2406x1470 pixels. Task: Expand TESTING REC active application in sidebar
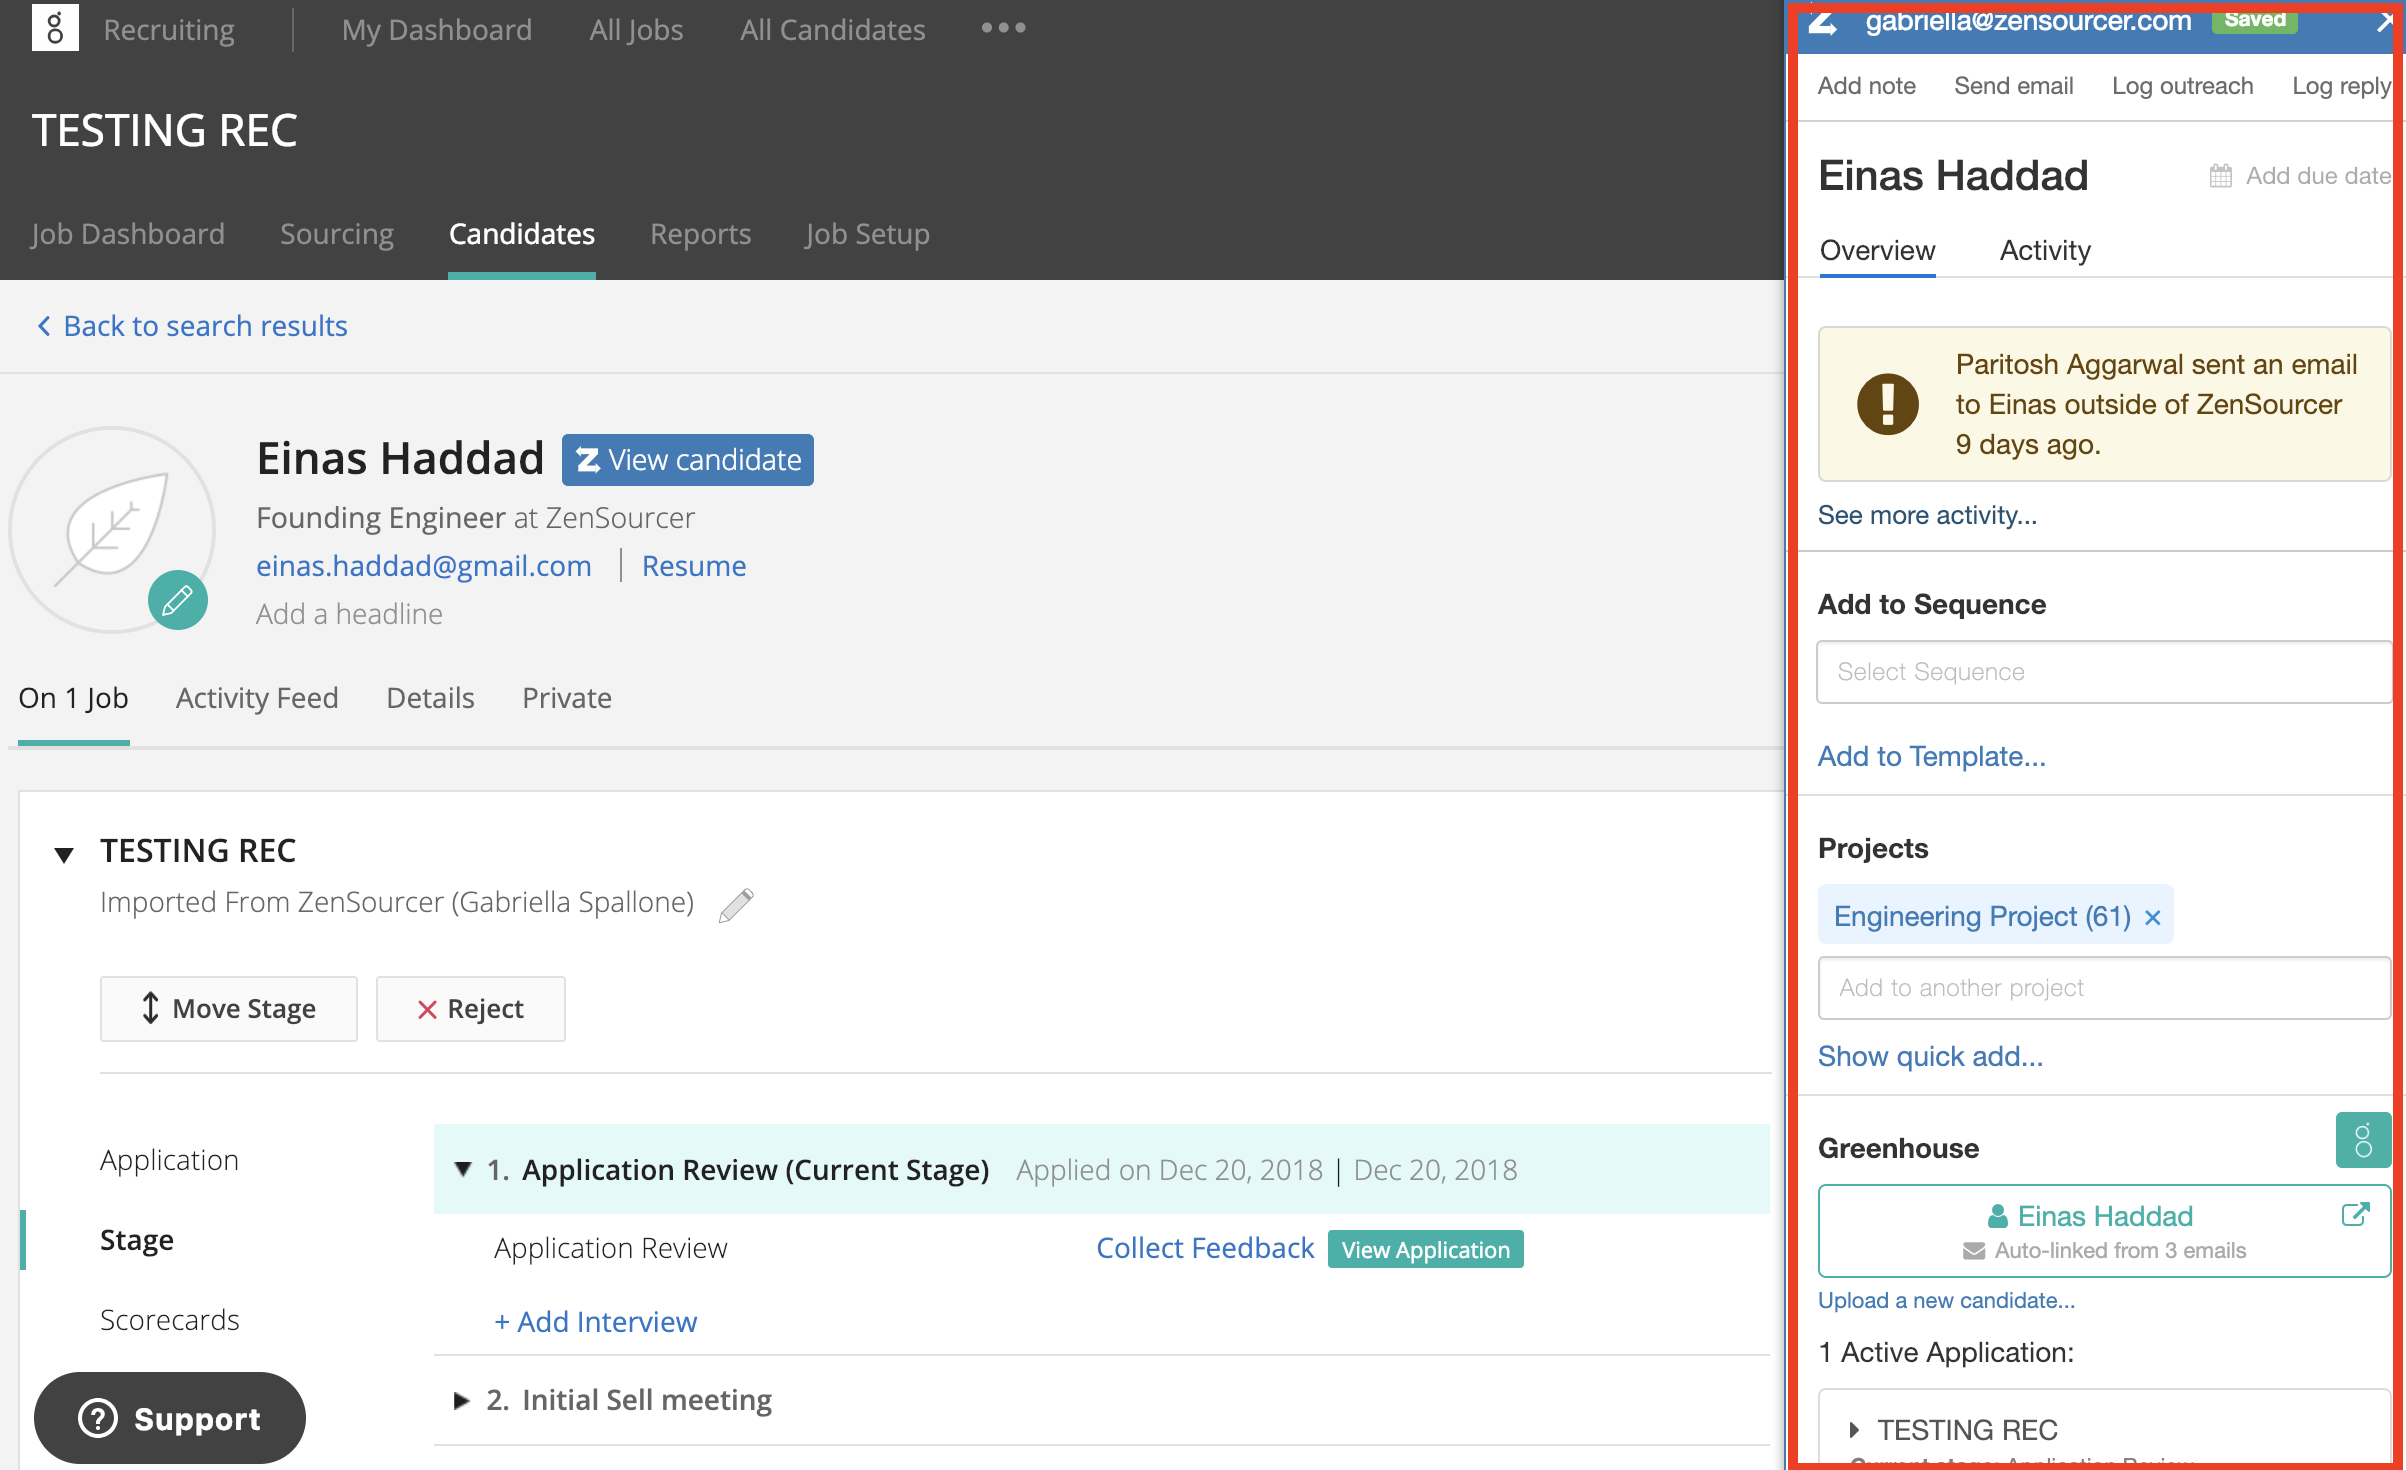tap(1854, 1430)
